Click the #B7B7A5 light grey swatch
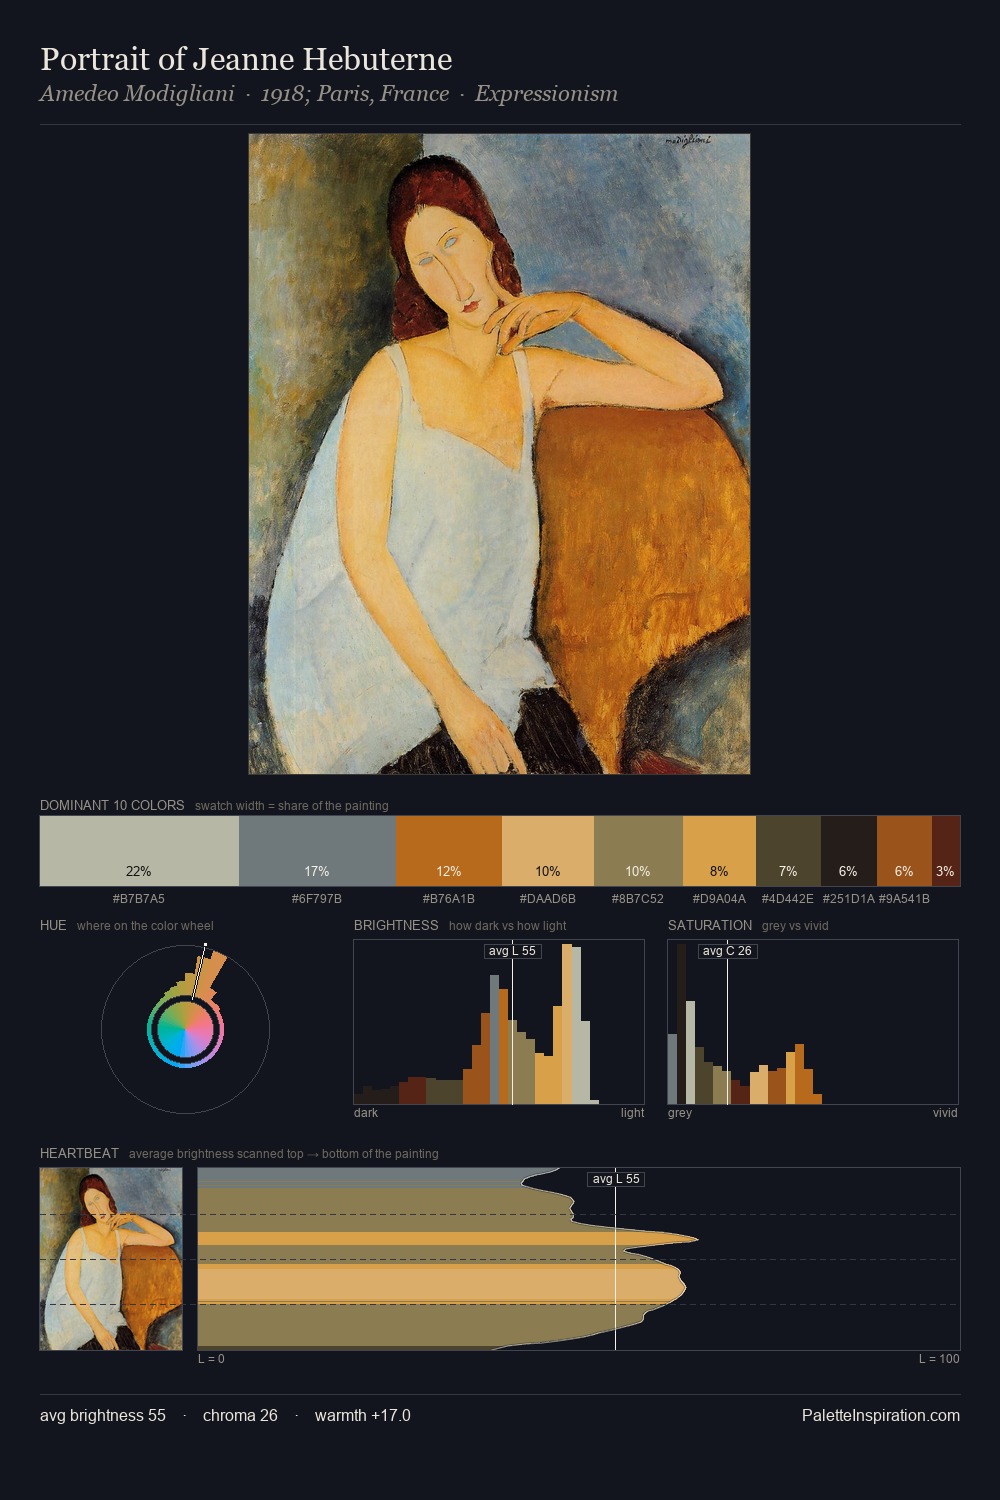 click(x=139, y=851)
